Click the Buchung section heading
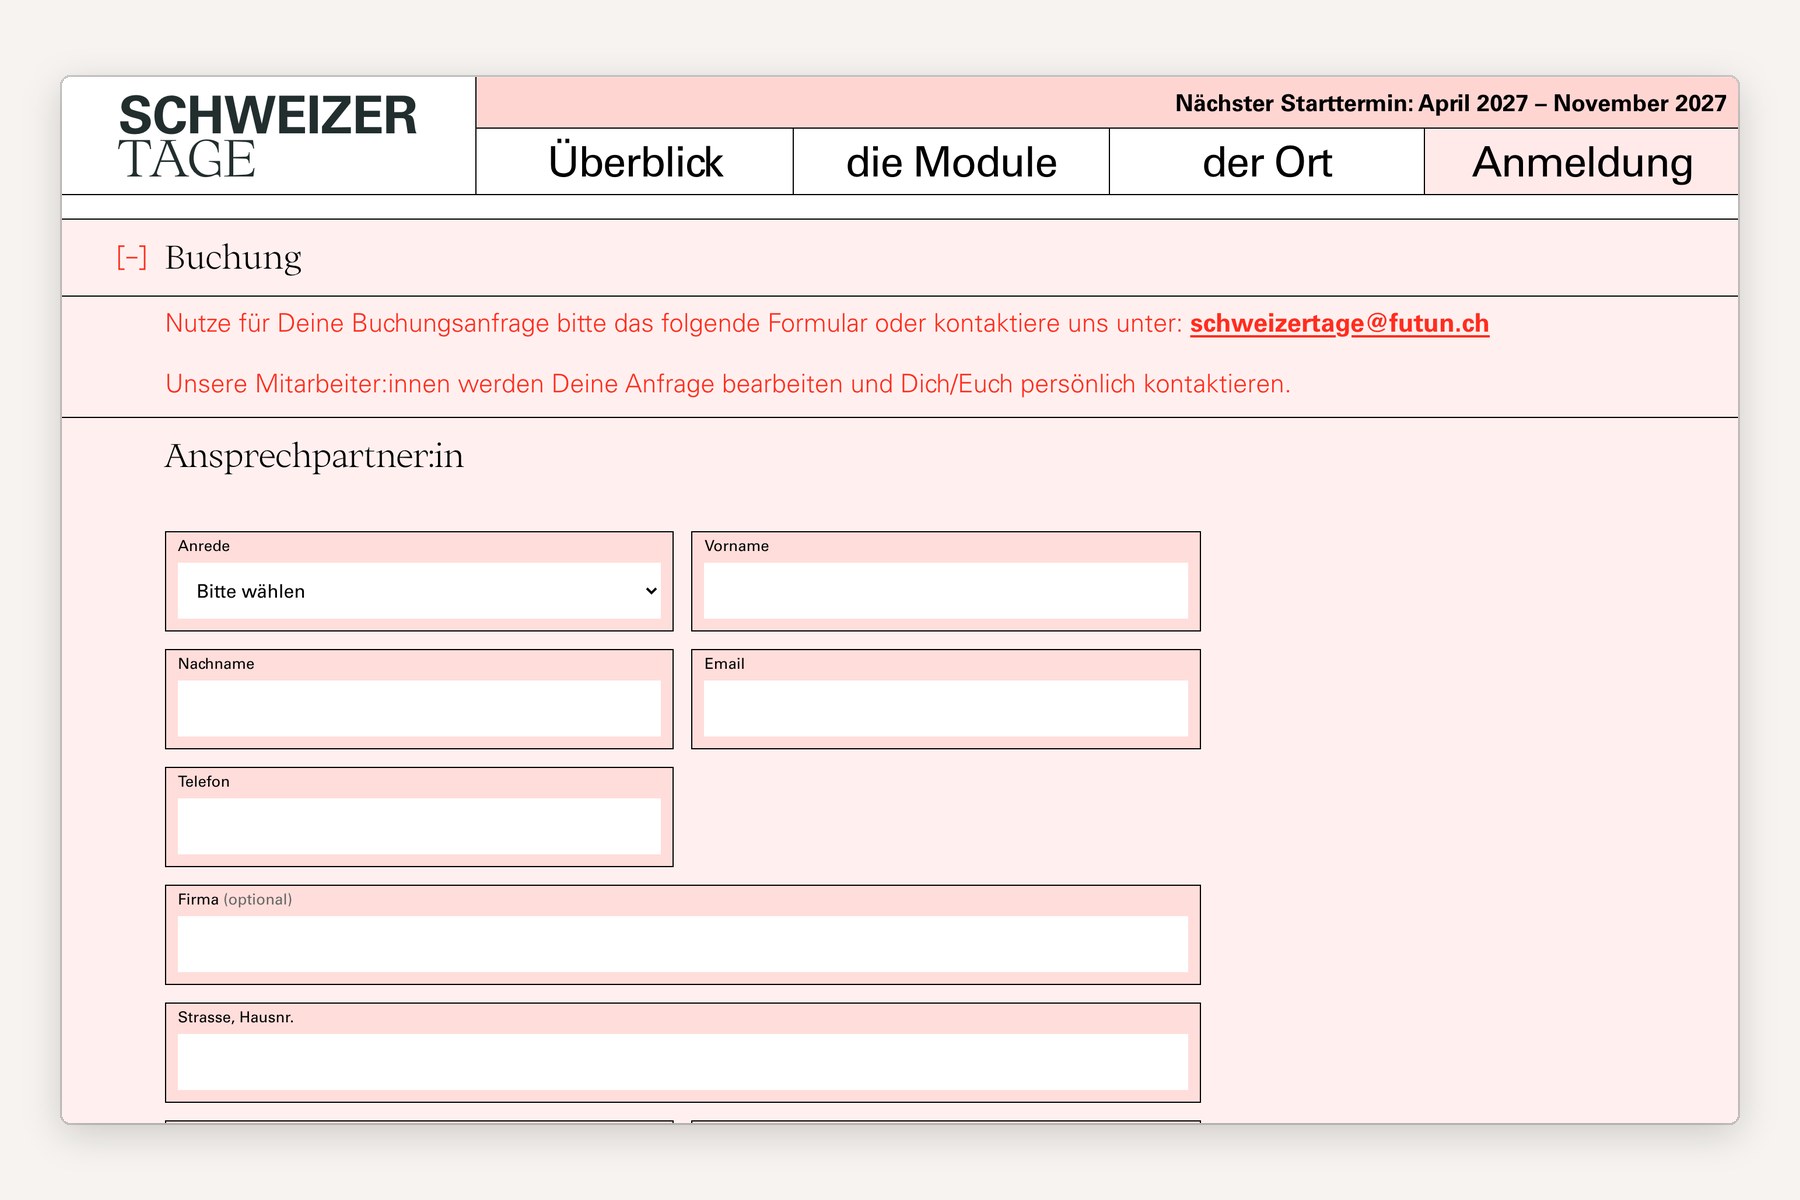 tap(233, 258)
